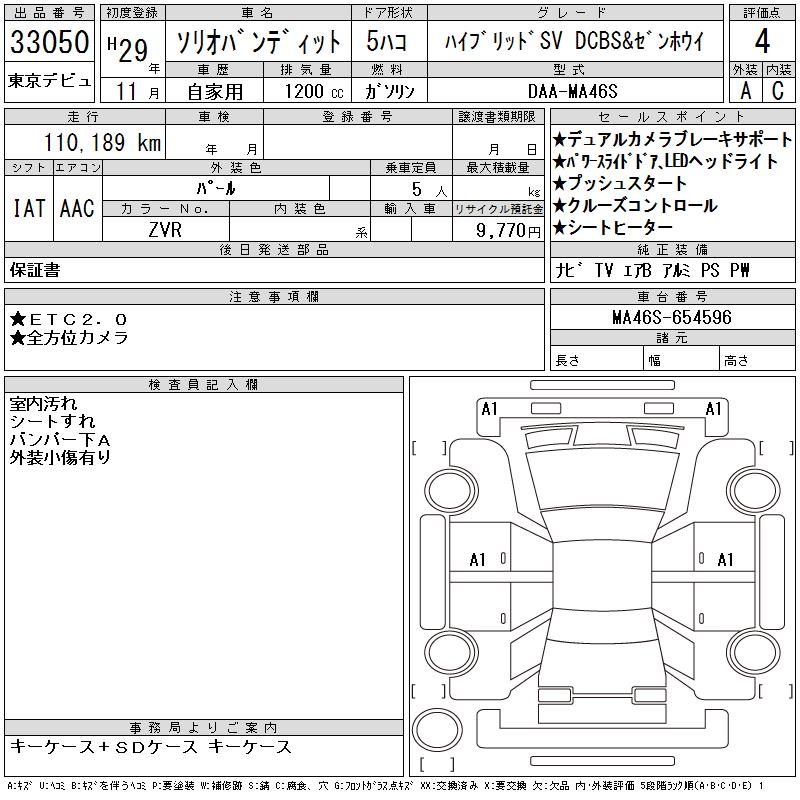Click sales point デュアルカメラブレーキサポート
The height and width of the screenshot is (800, 800).
point(672,139)
